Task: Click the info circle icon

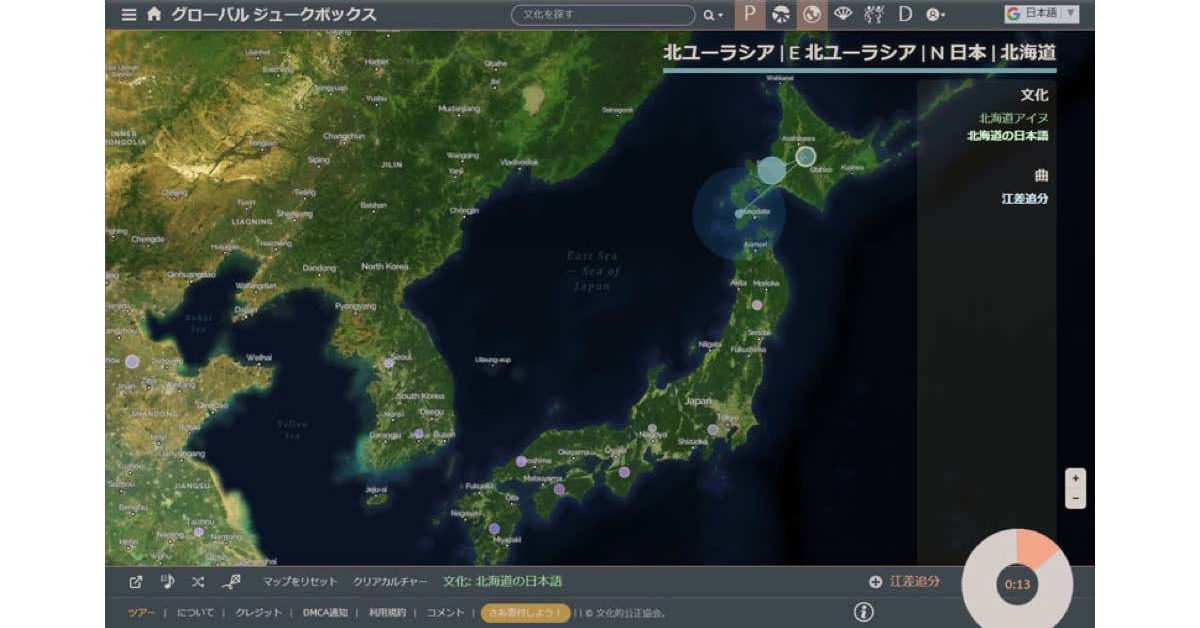Action: (864, 612)
